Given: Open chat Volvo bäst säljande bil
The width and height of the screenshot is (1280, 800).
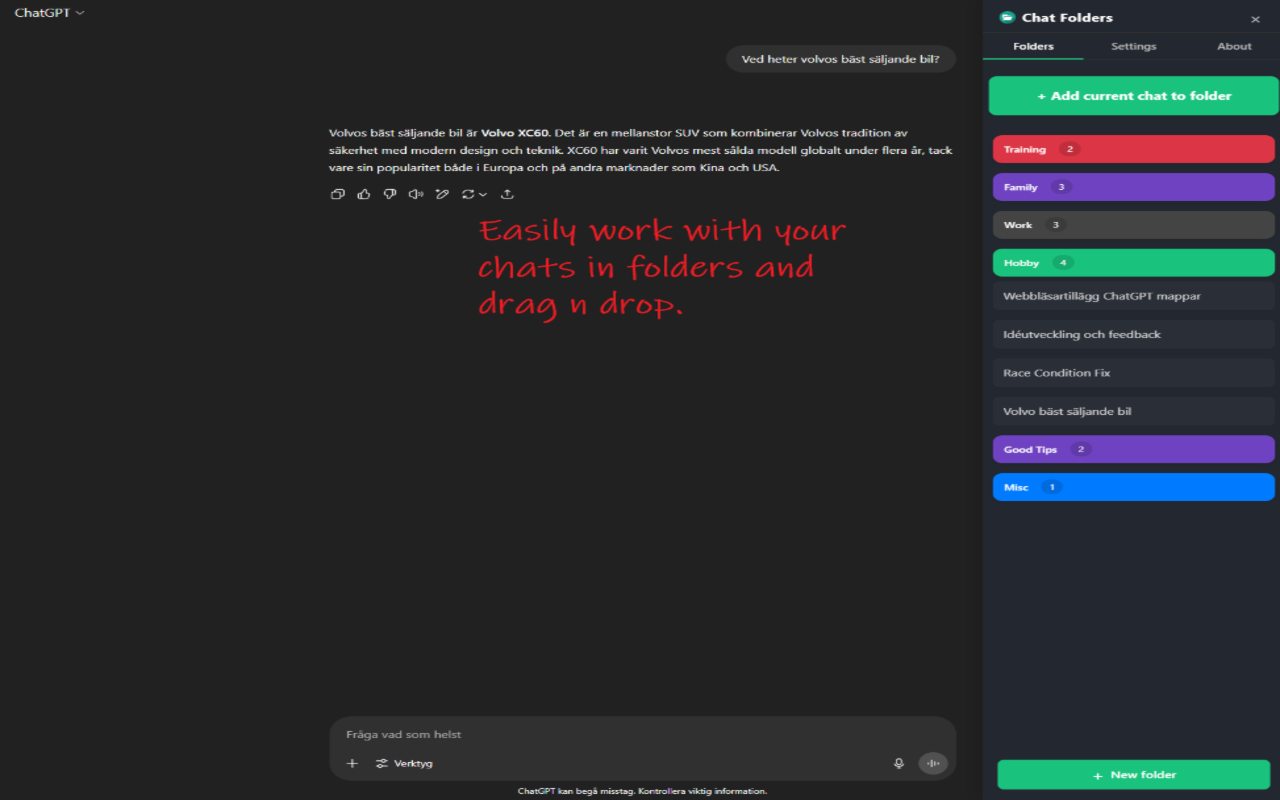Looking at the screenshot, I should pyautogui.click(x=1134, y=411).
